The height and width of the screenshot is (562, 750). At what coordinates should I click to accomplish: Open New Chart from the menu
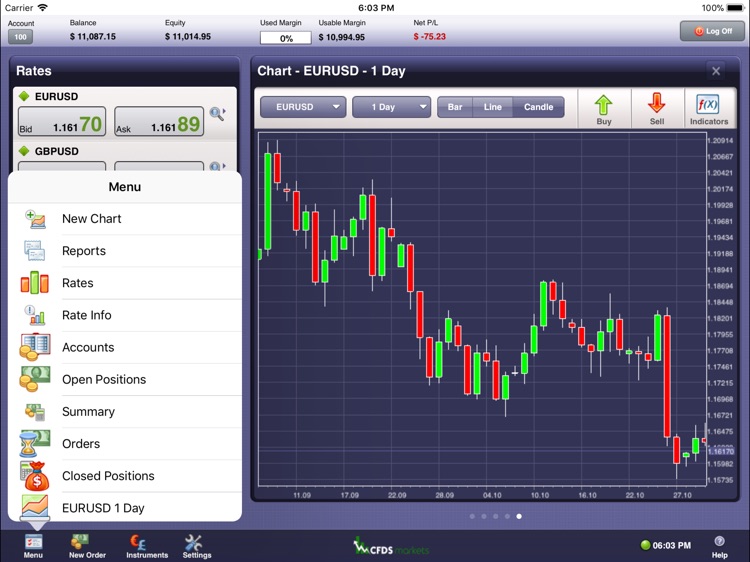[x=125, y=219]
